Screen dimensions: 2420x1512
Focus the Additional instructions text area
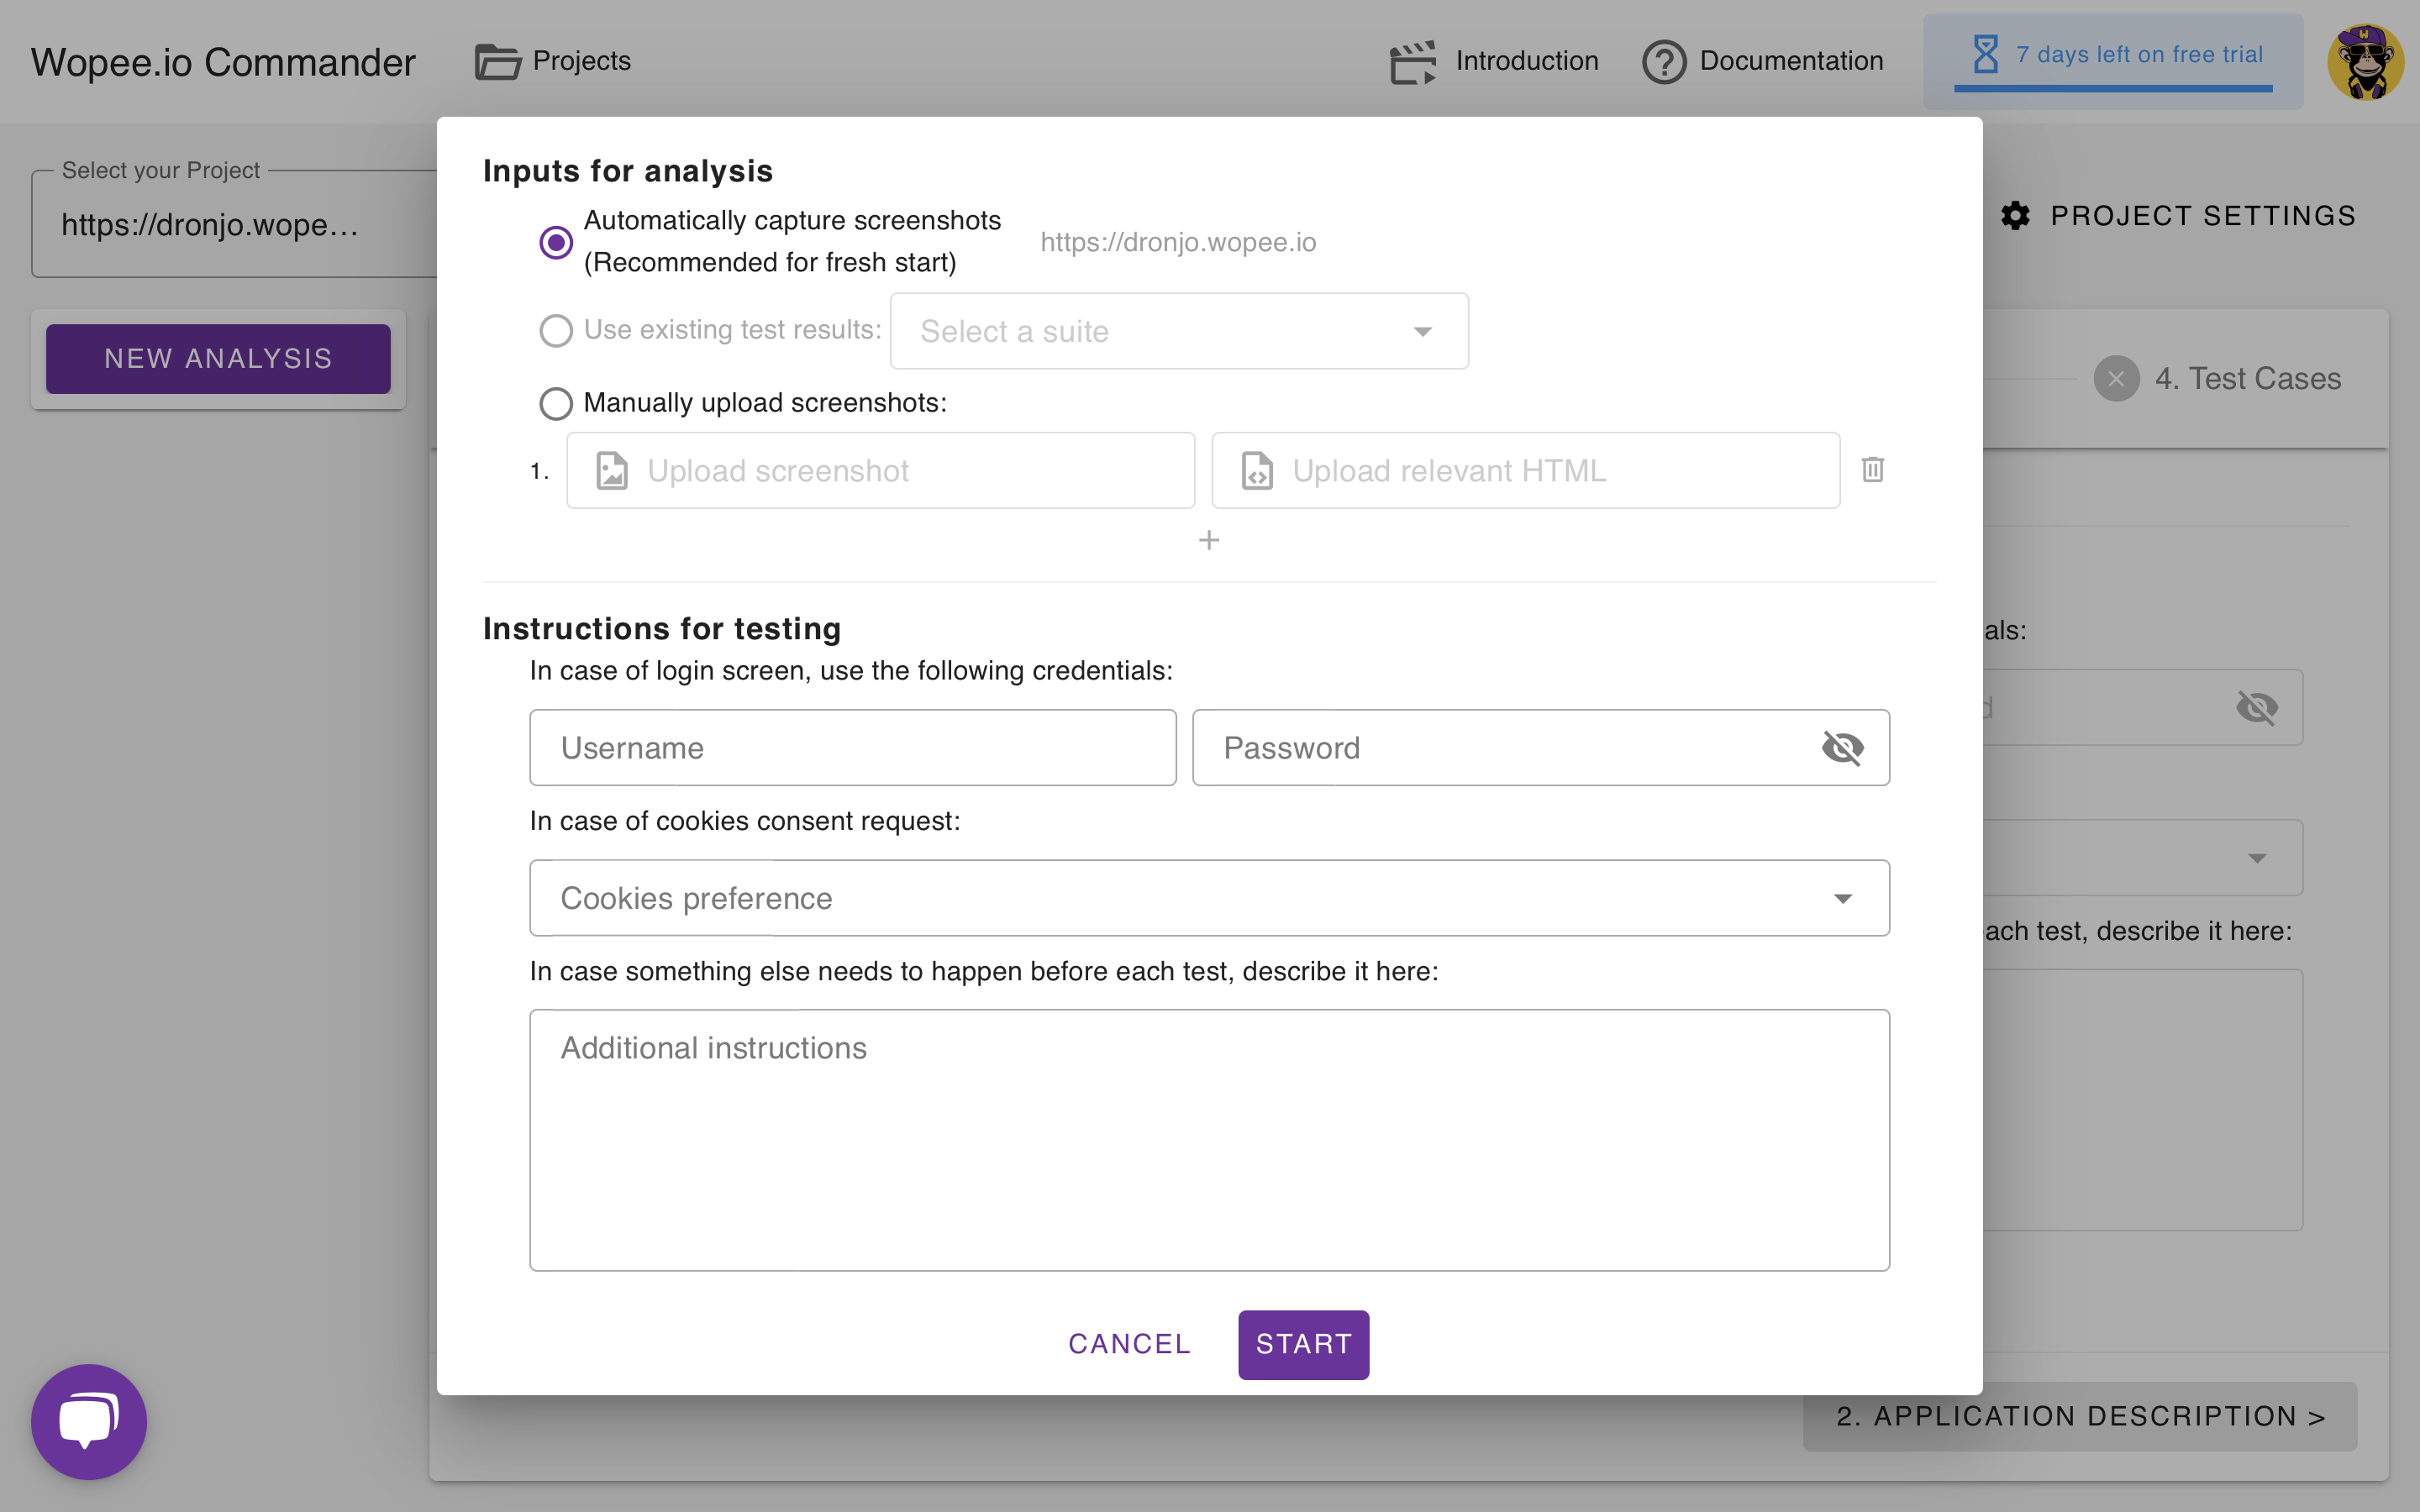pyautogui.click(x=1209, y=1140)
